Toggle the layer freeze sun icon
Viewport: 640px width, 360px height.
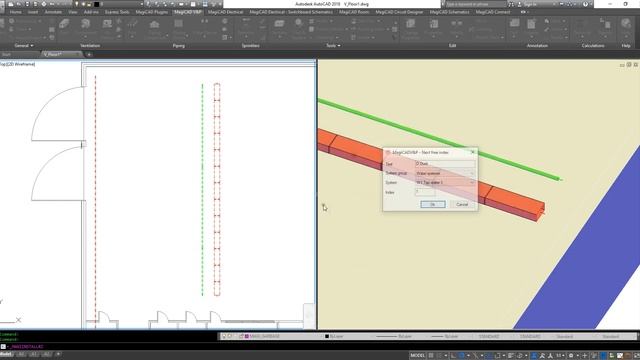(83, 4)
